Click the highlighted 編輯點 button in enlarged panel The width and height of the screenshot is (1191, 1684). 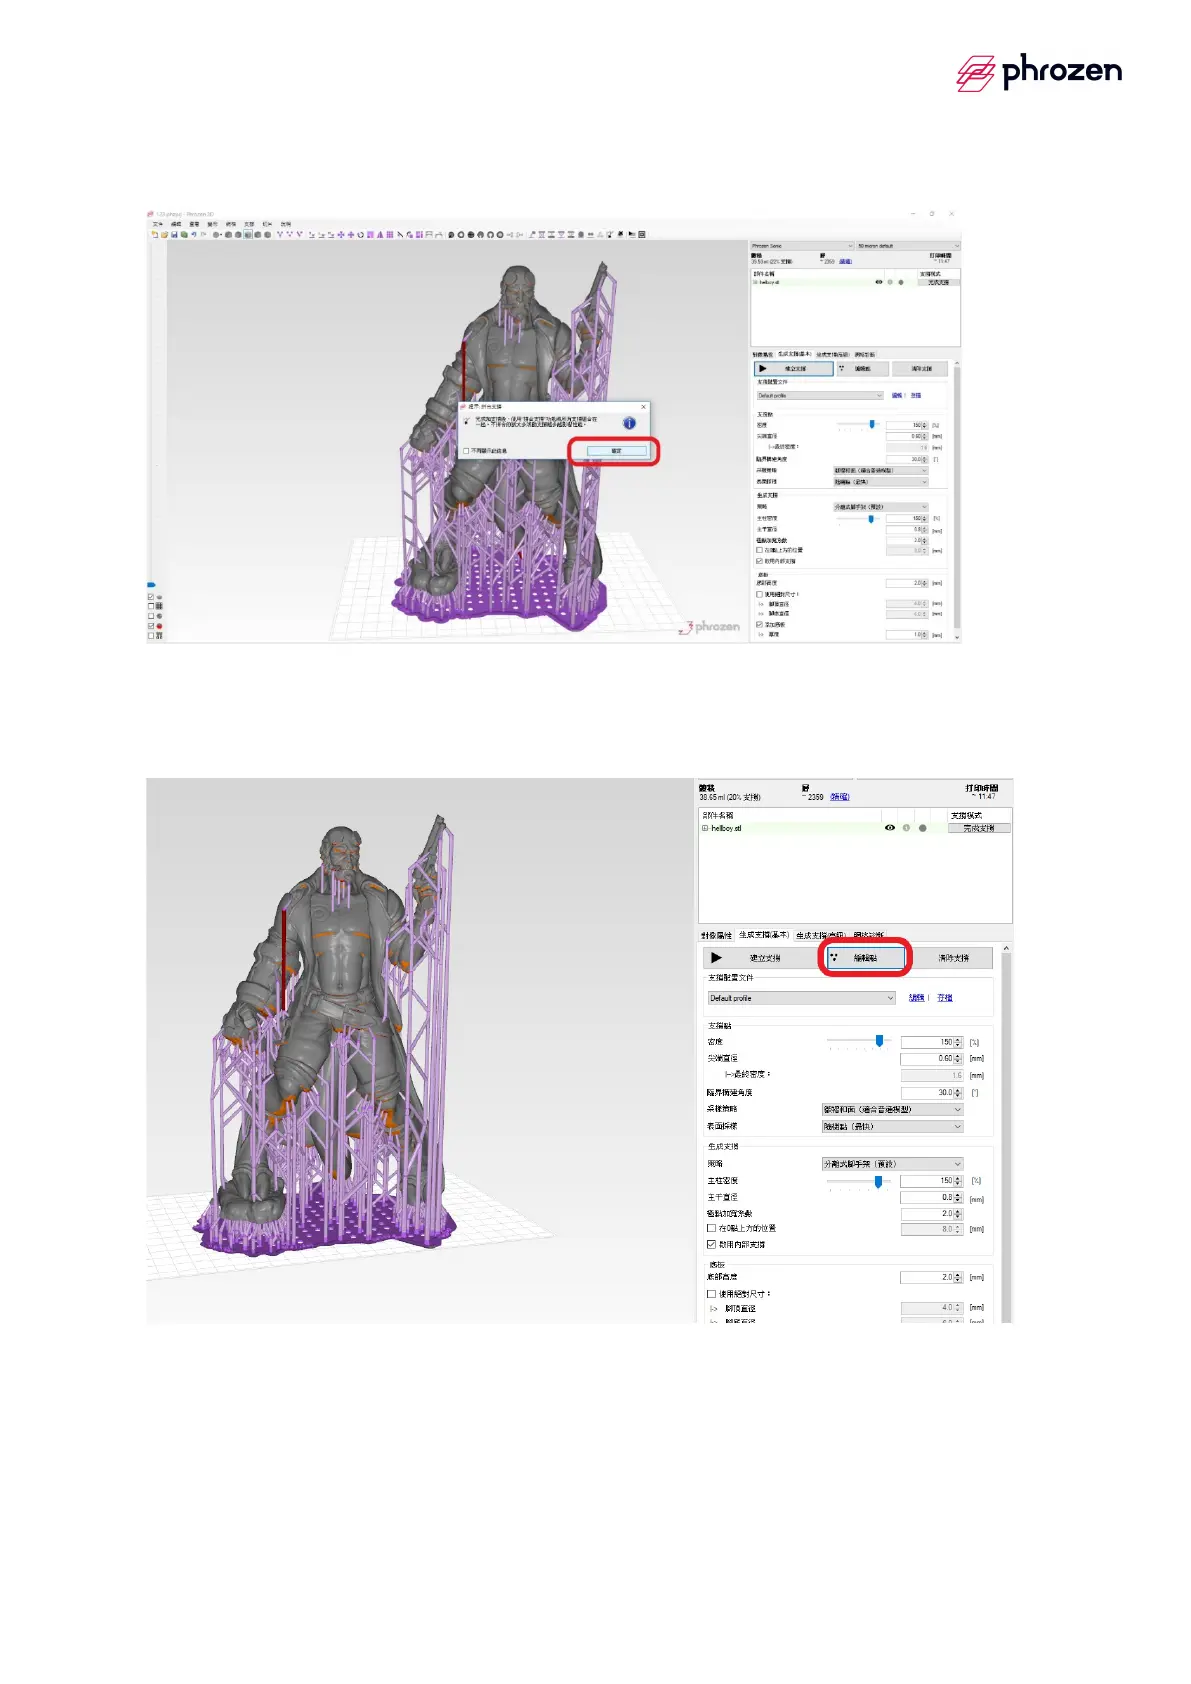pyautogui.click(x=866, y=958)
